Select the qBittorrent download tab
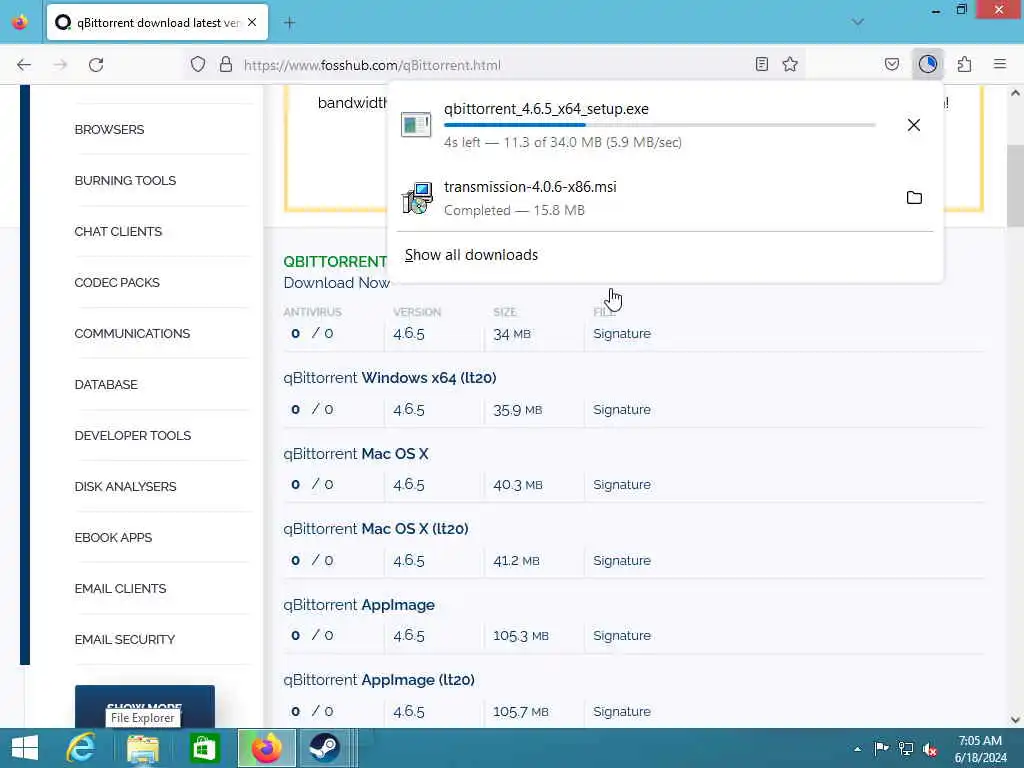The width and height of the screenshot is (1024, 768). click(x=157, y=23)
